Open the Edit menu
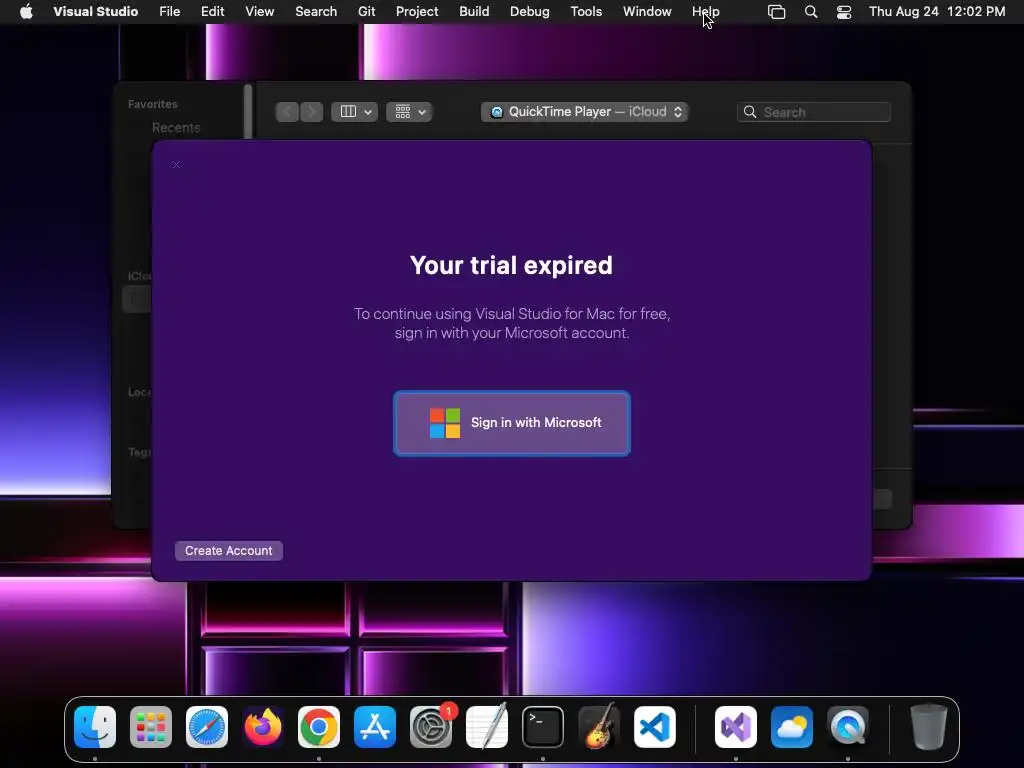Screen dimensions: 1024x768 [212, 12]
